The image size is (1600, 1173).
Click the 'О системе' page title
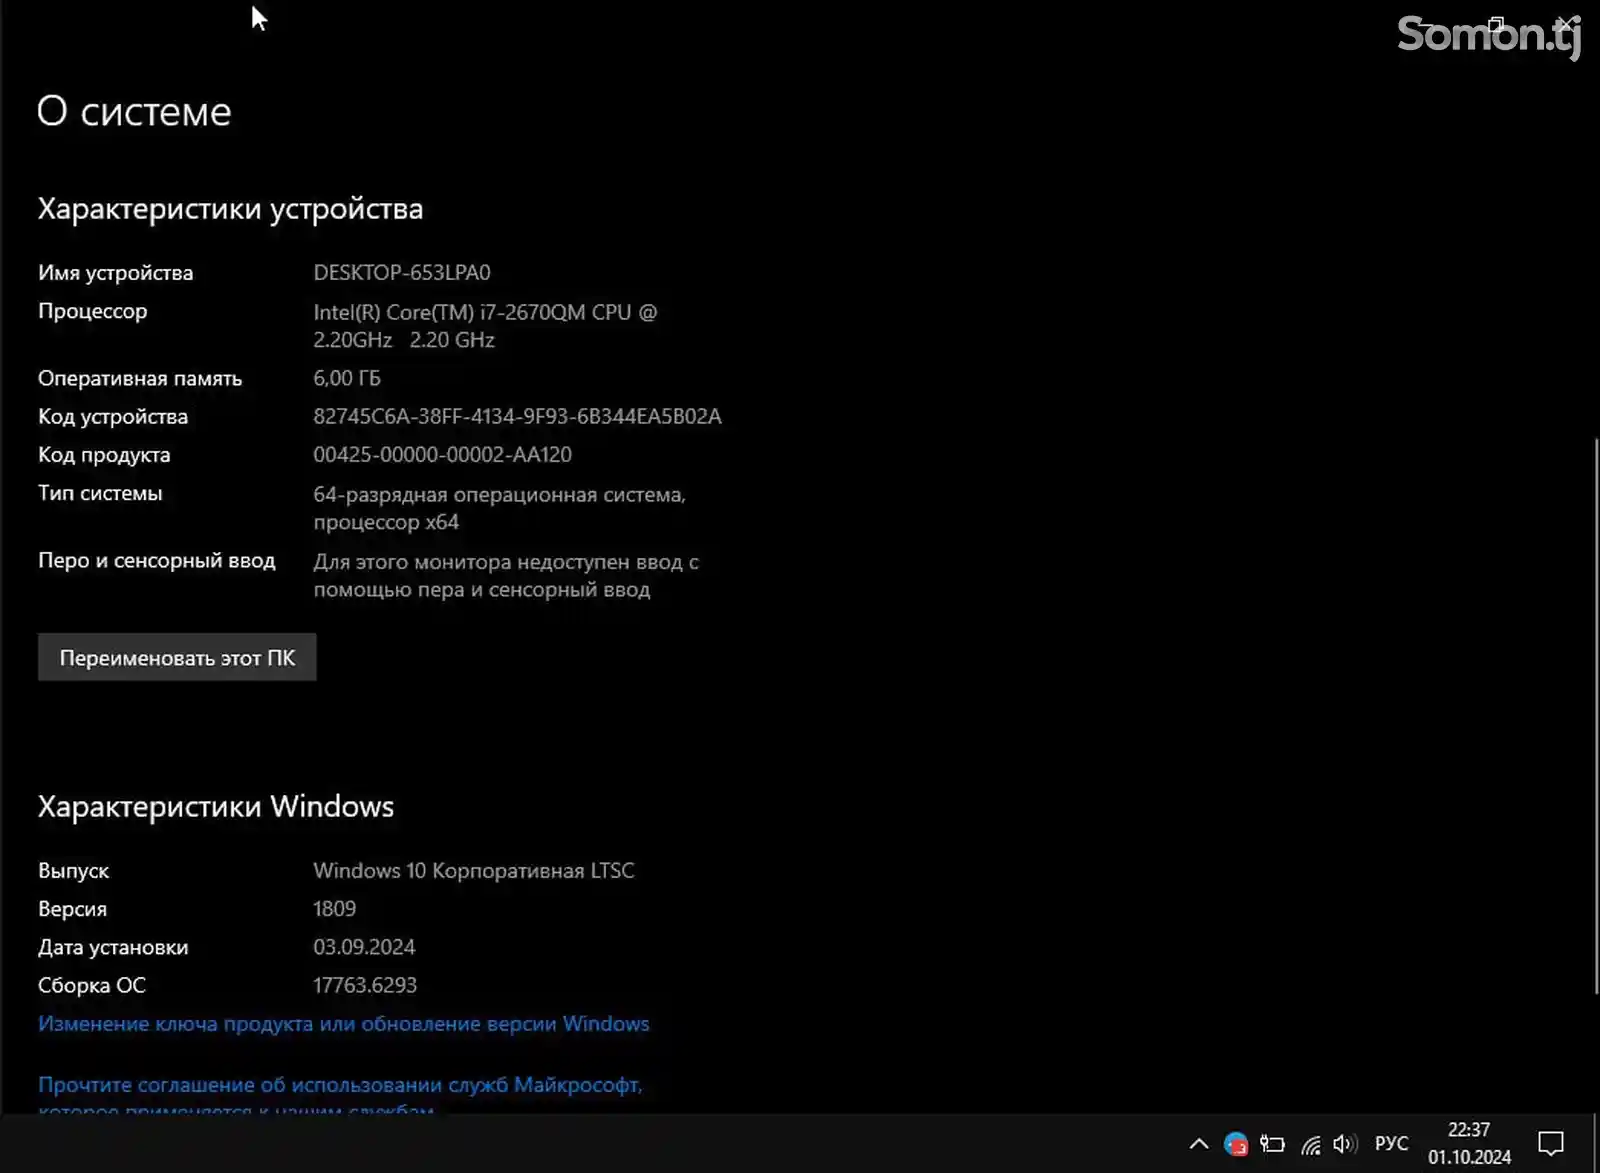[x=134, y=111]
